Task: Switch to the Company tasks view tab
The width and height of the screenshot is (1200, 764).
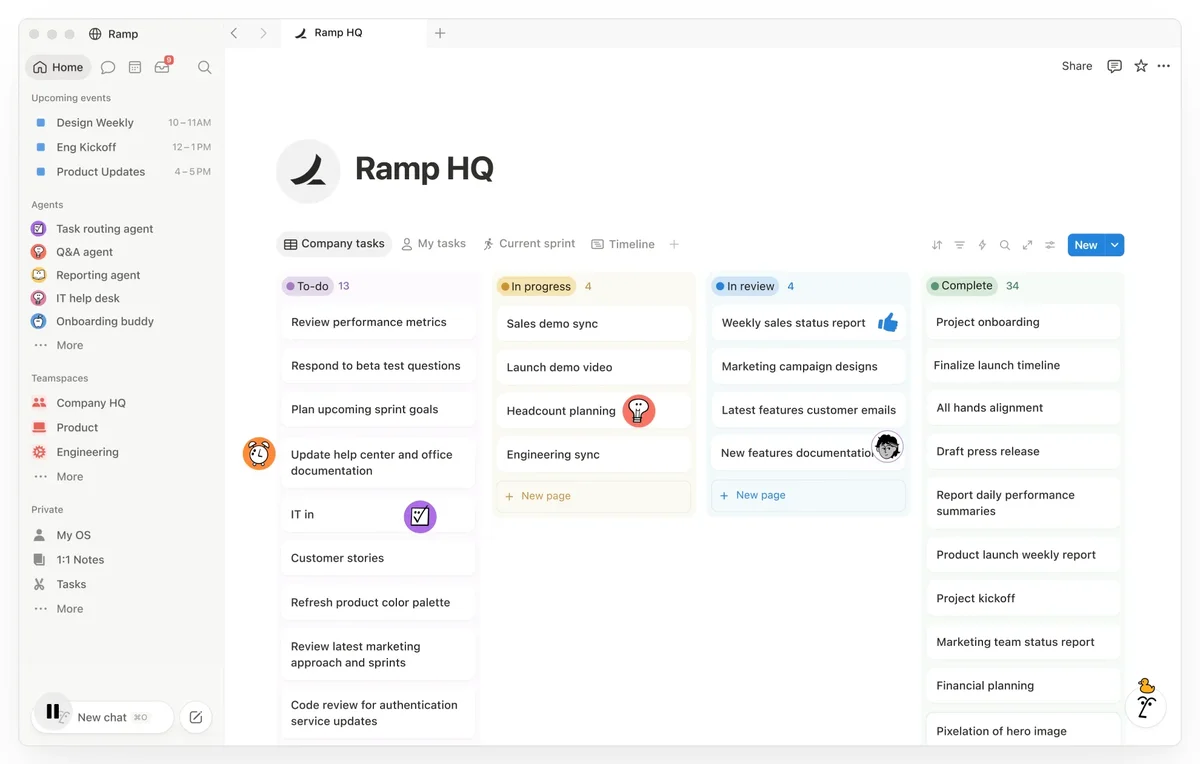Action: coord(334,244)
